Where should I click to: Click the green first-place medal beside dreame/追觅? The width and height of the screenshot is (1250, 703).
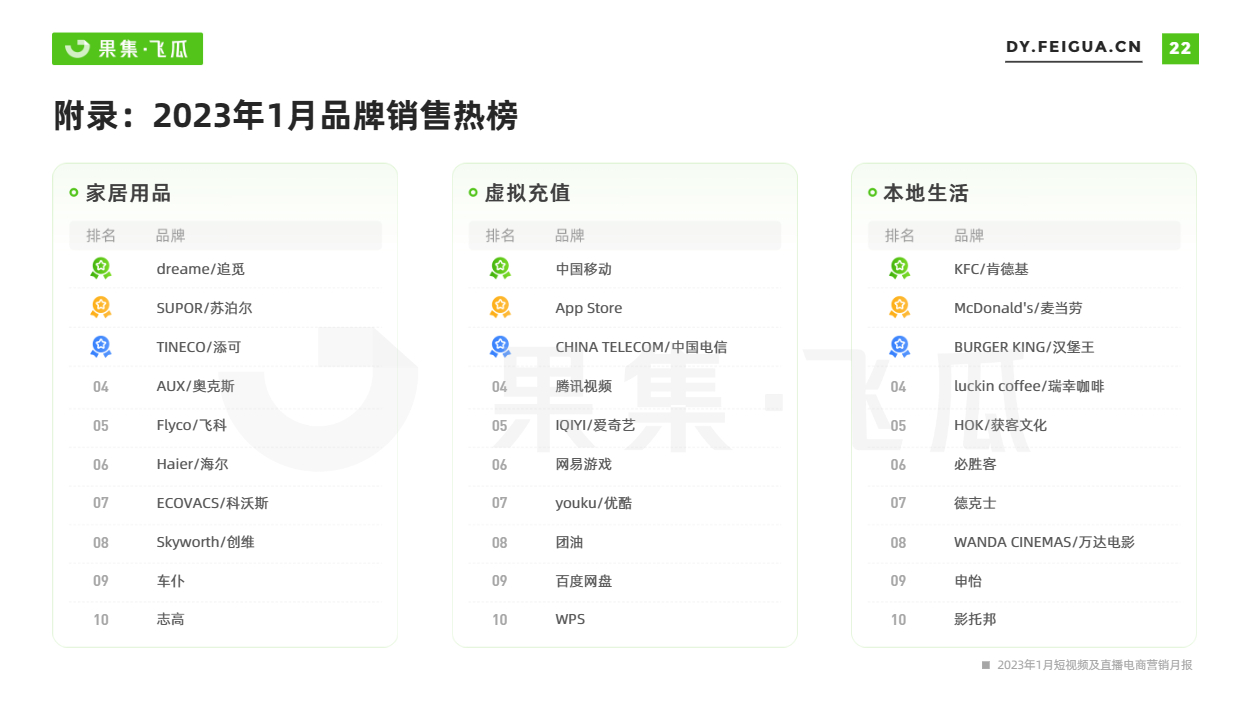[x=101, y=268]
